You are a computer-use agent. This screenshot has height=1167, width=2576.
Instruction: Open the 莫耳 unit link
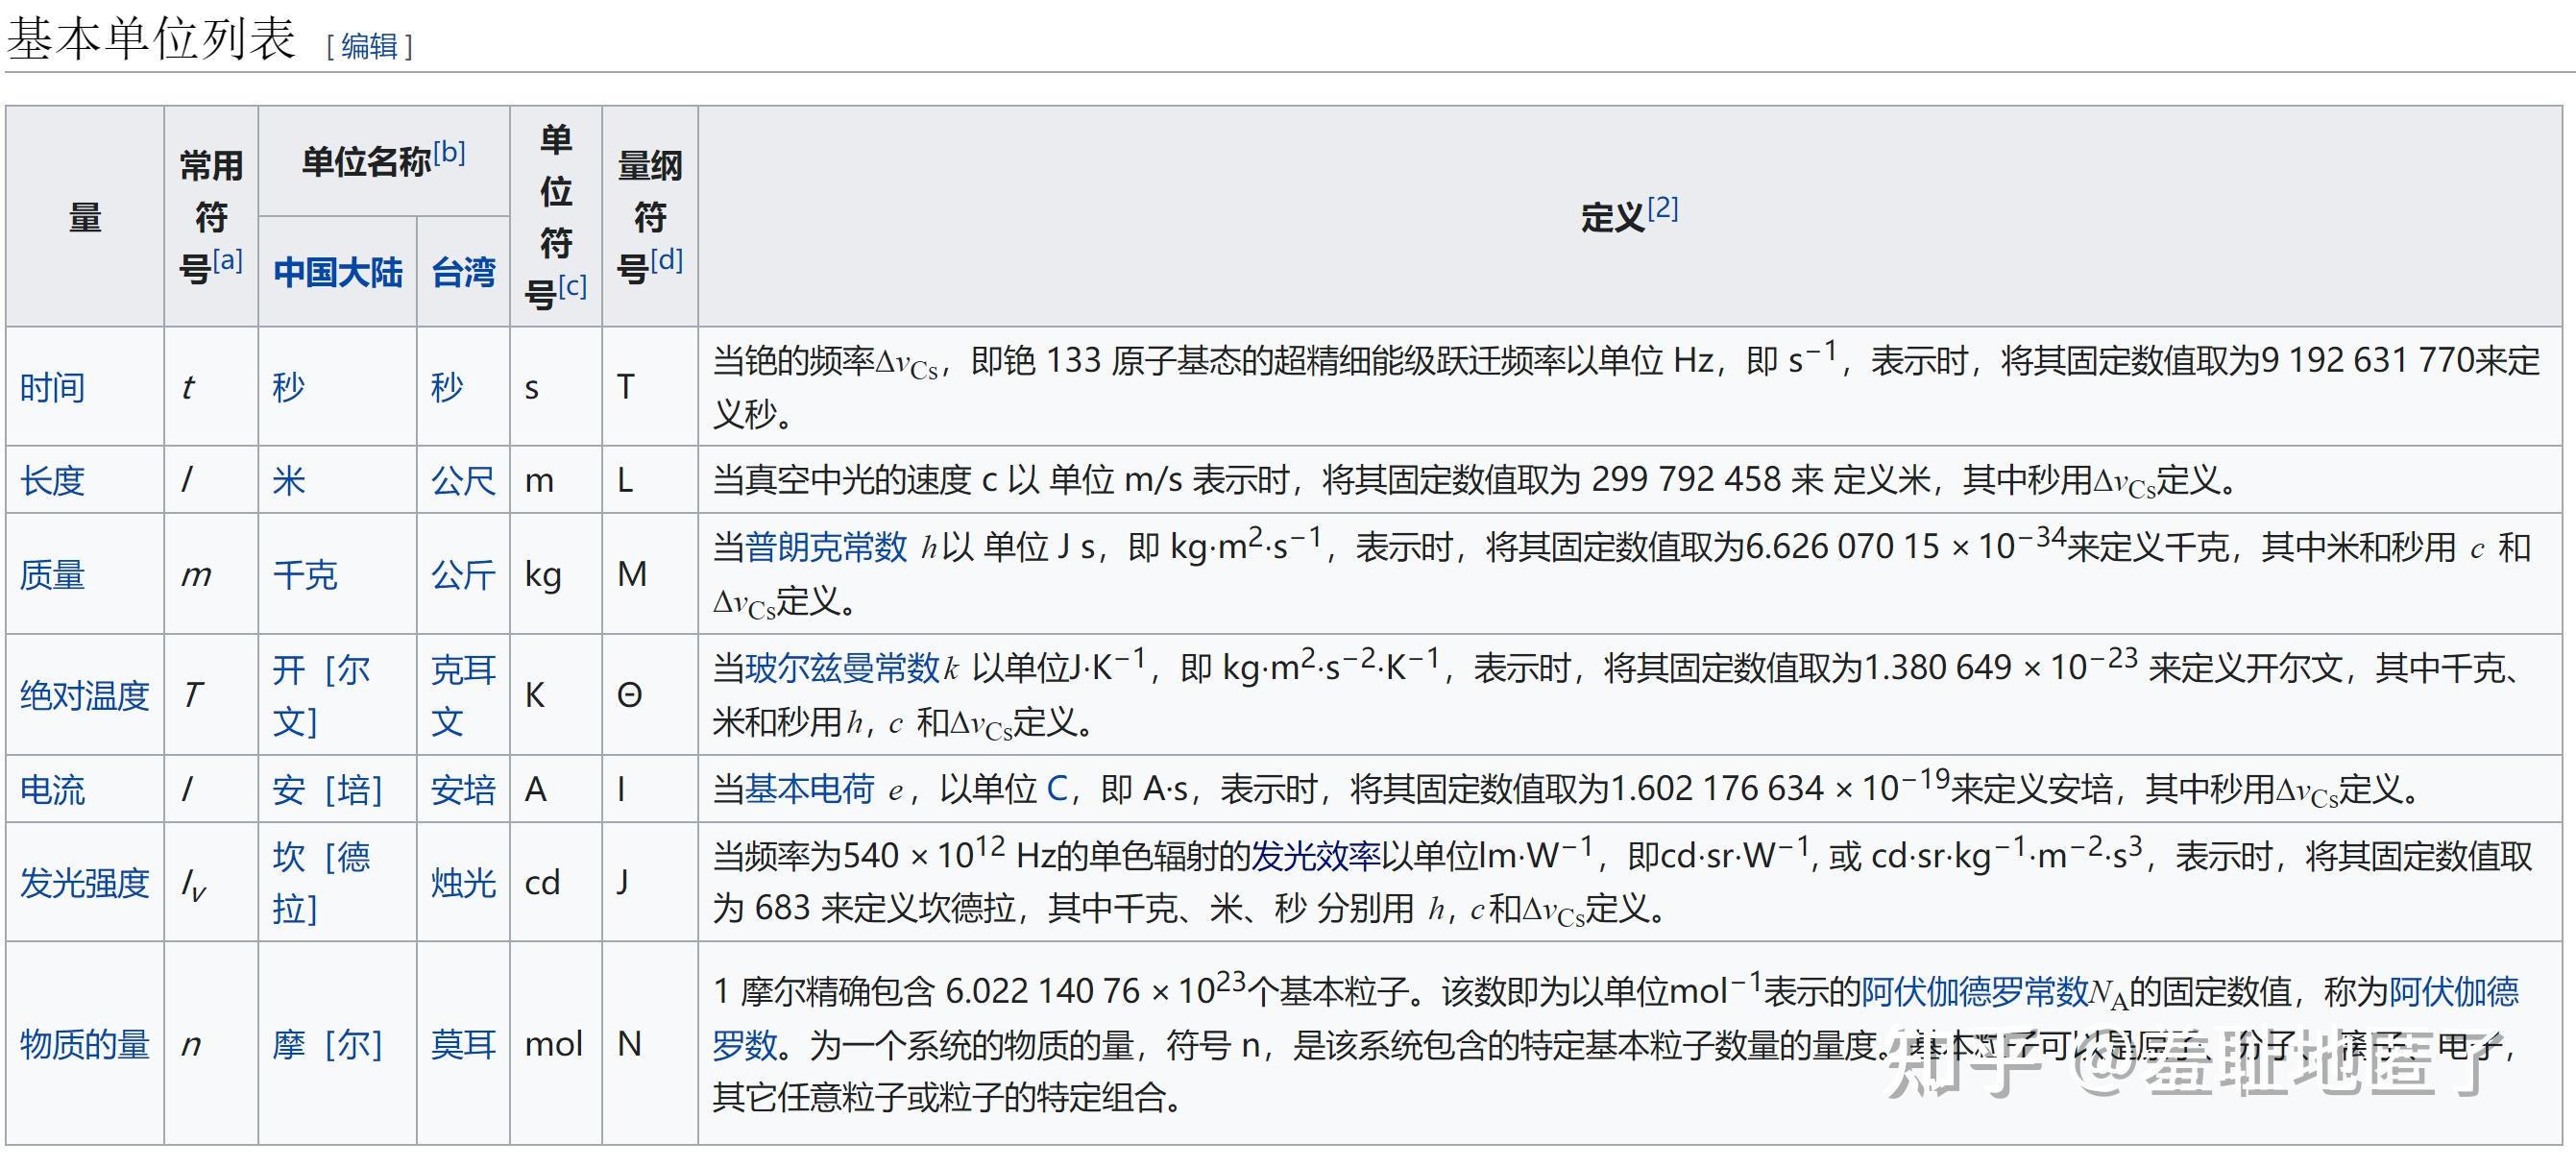click(463, 1045)
